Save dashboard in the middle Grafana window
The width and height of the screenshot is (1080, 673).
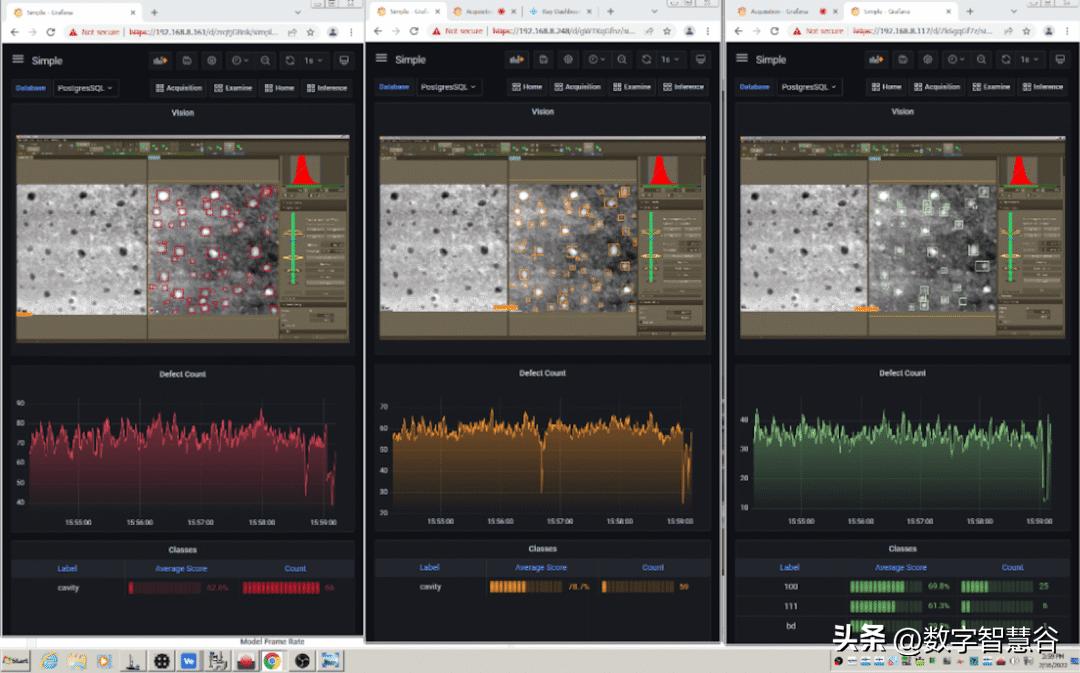click(543, 59)
